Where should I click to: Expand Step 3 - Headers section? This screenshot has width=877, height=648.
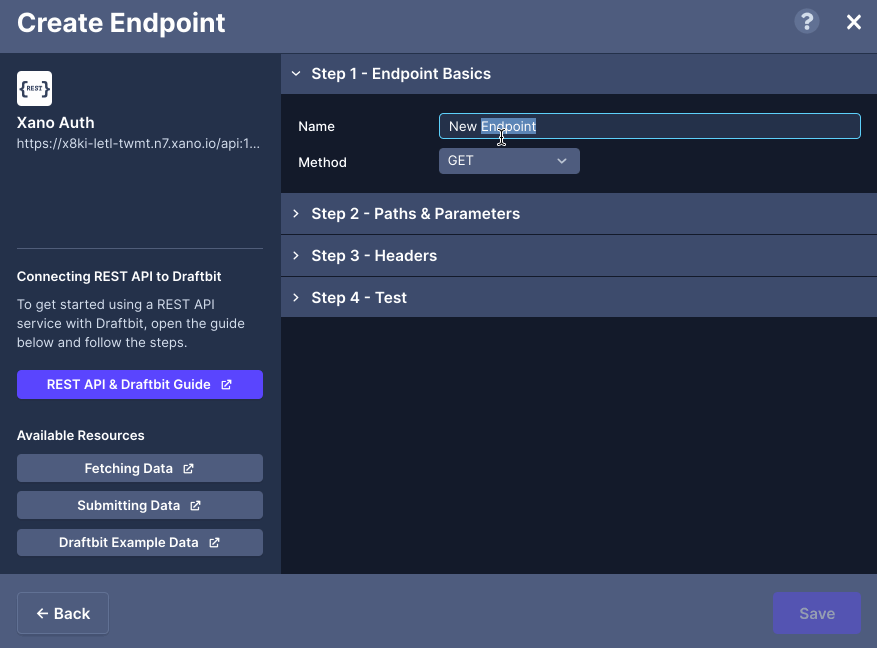pyautogui.click(x=579, y=256)
